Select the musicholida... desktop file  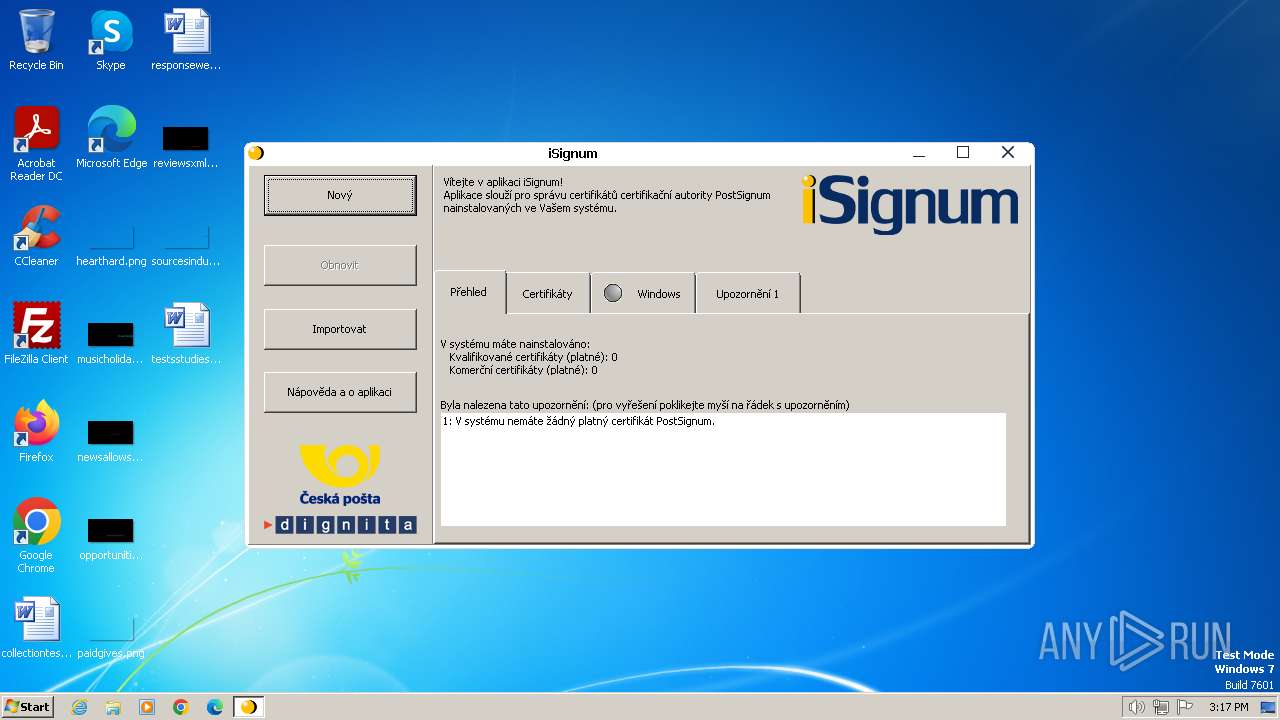tap(111, 342)
